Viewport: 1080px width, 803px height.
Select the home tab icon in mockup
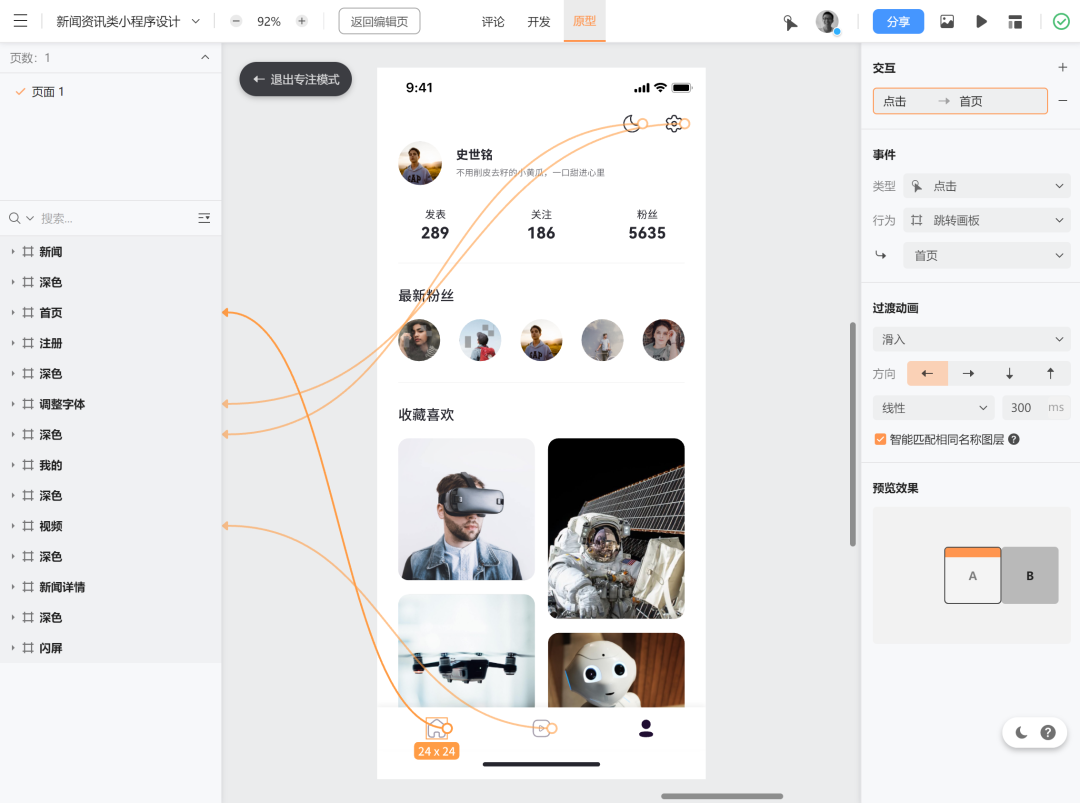point(437,728)
